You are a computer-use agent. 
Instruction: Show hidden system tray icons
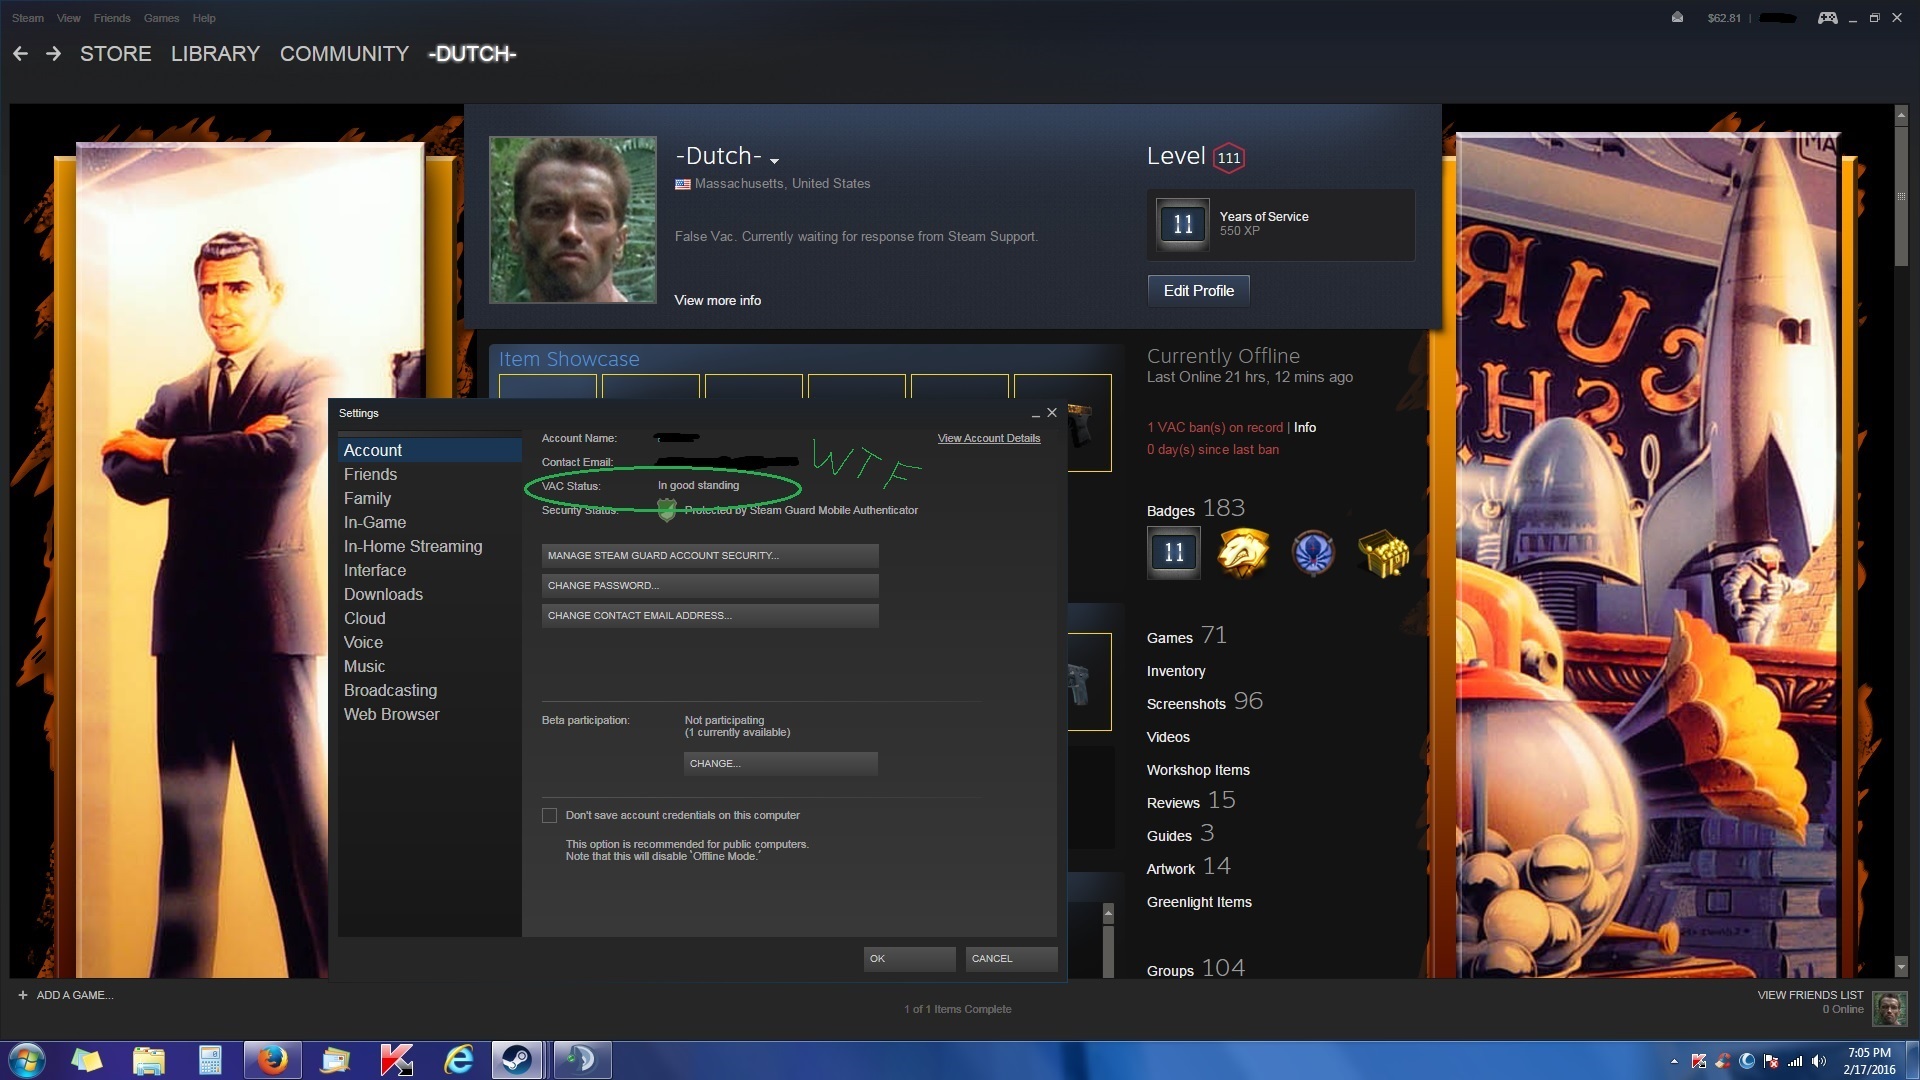click(x=1674, y=1061)
